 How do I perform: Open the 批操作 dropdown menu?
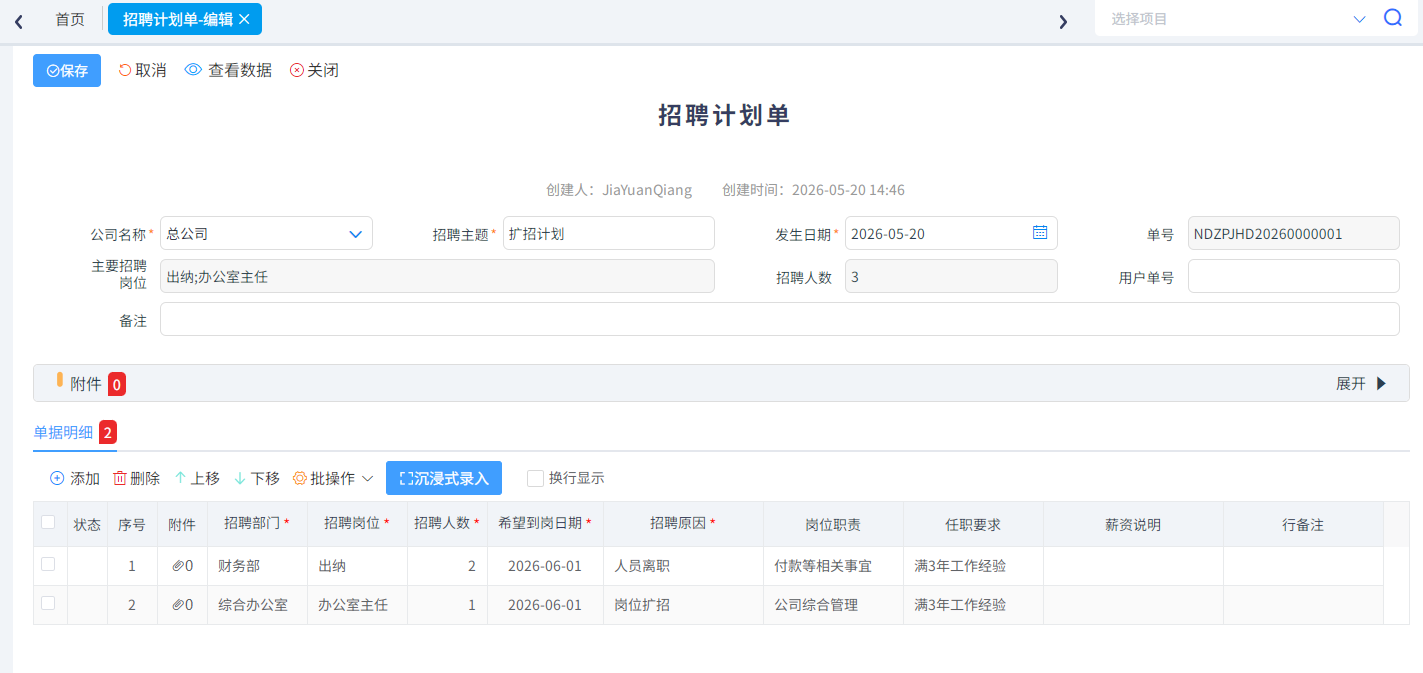click(333, 478)
